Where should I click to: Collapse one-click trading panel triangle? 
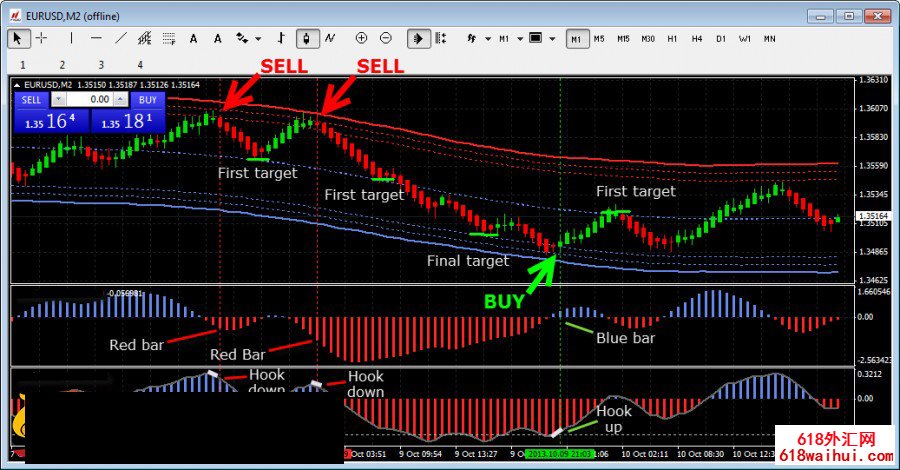click(x=17, y=85)
